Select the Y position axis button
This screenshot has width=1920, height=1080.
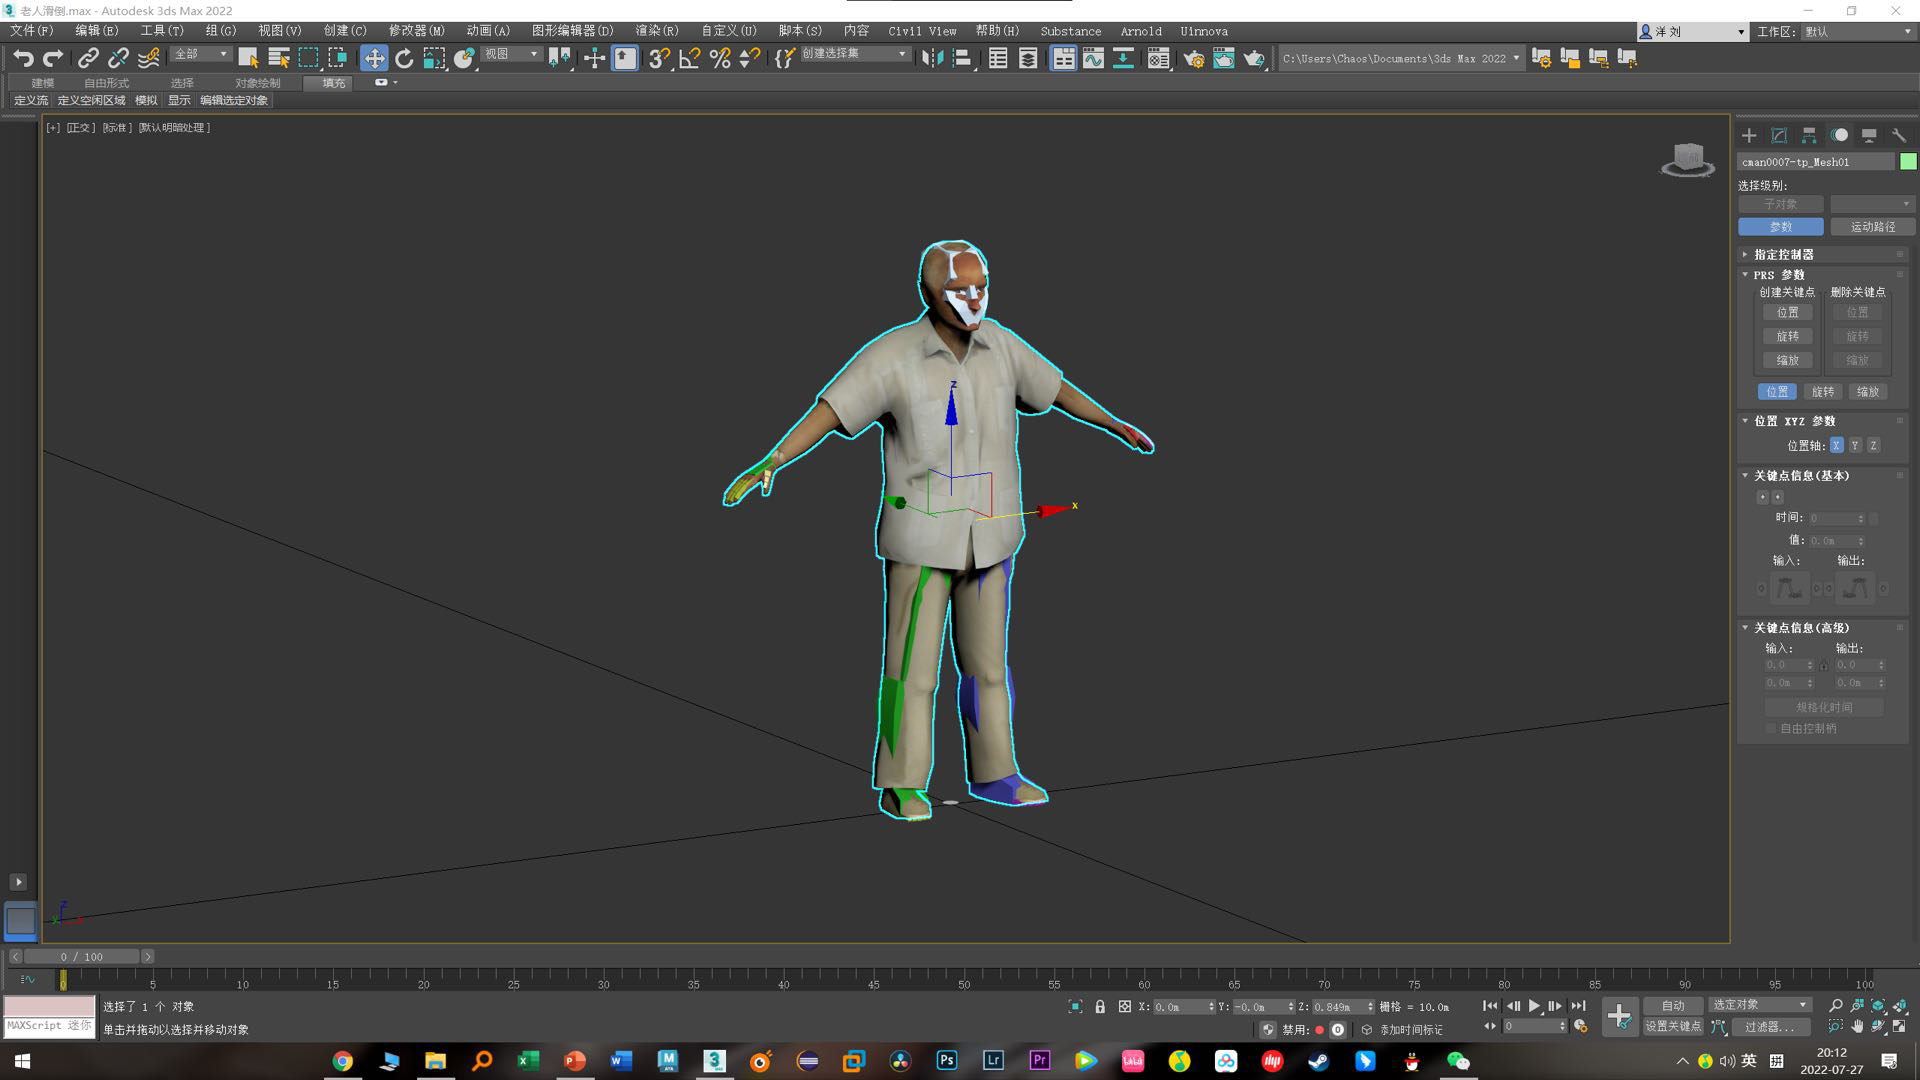(x=1855, y=446)
